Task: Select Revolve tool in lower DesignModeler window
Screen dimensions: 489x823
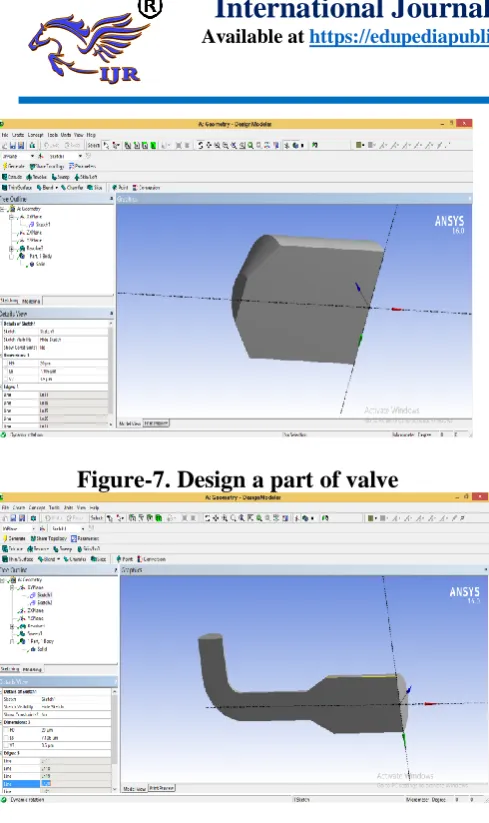Action: pyautogui.click(x=38, y=548)
